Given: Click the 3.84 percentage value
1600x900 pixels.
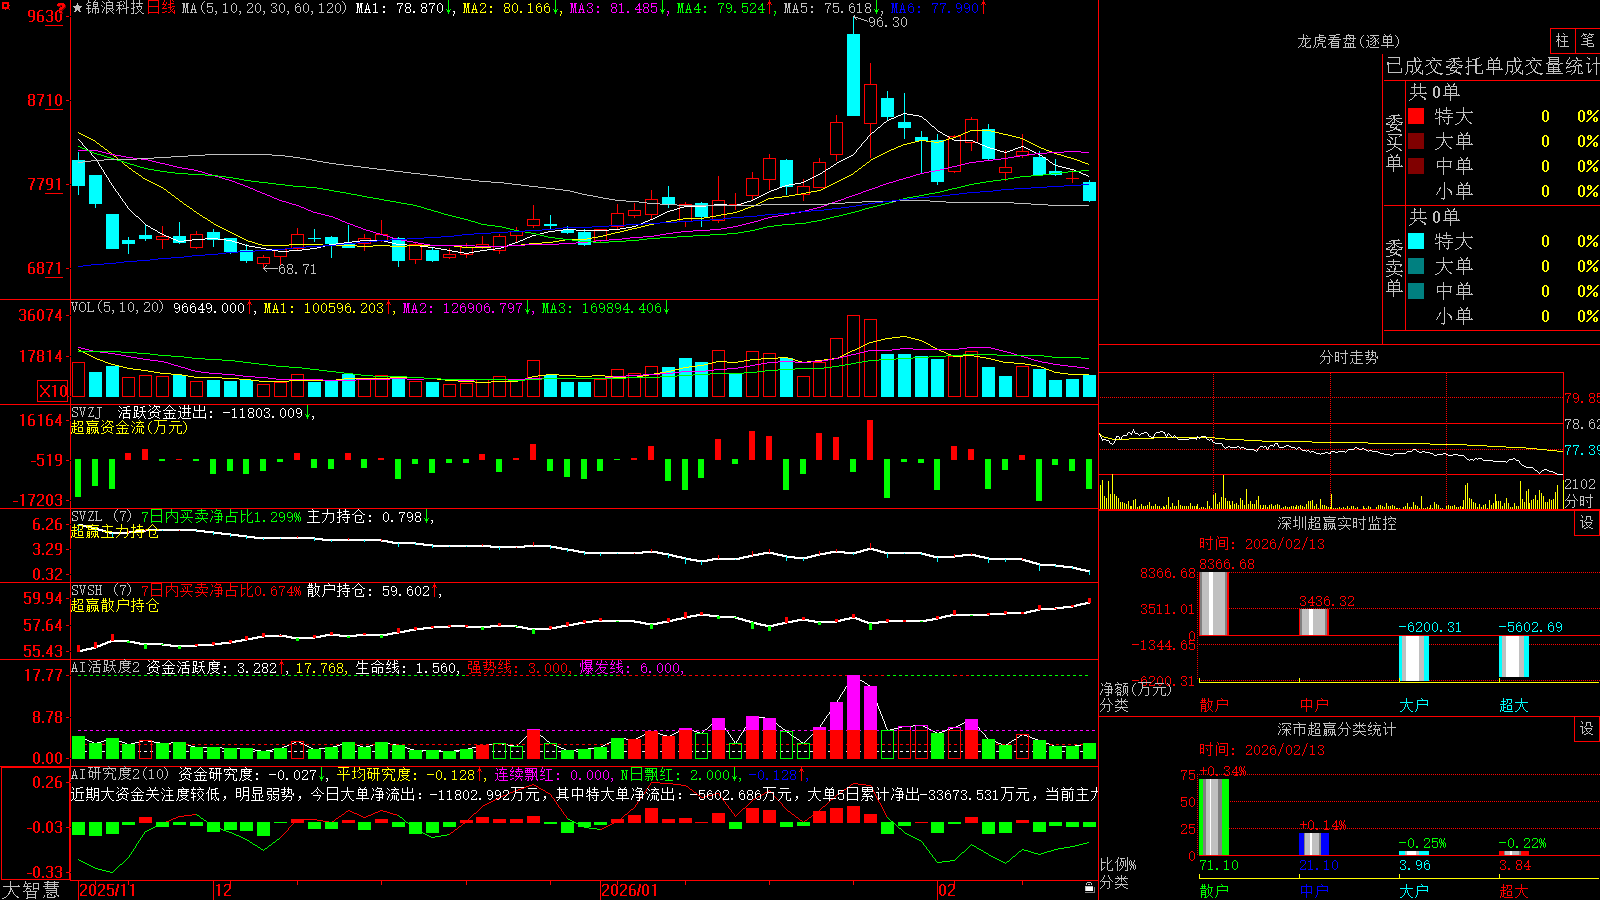Looking at the screenshot, I should pyautogui.click(x=1515, y=865).
